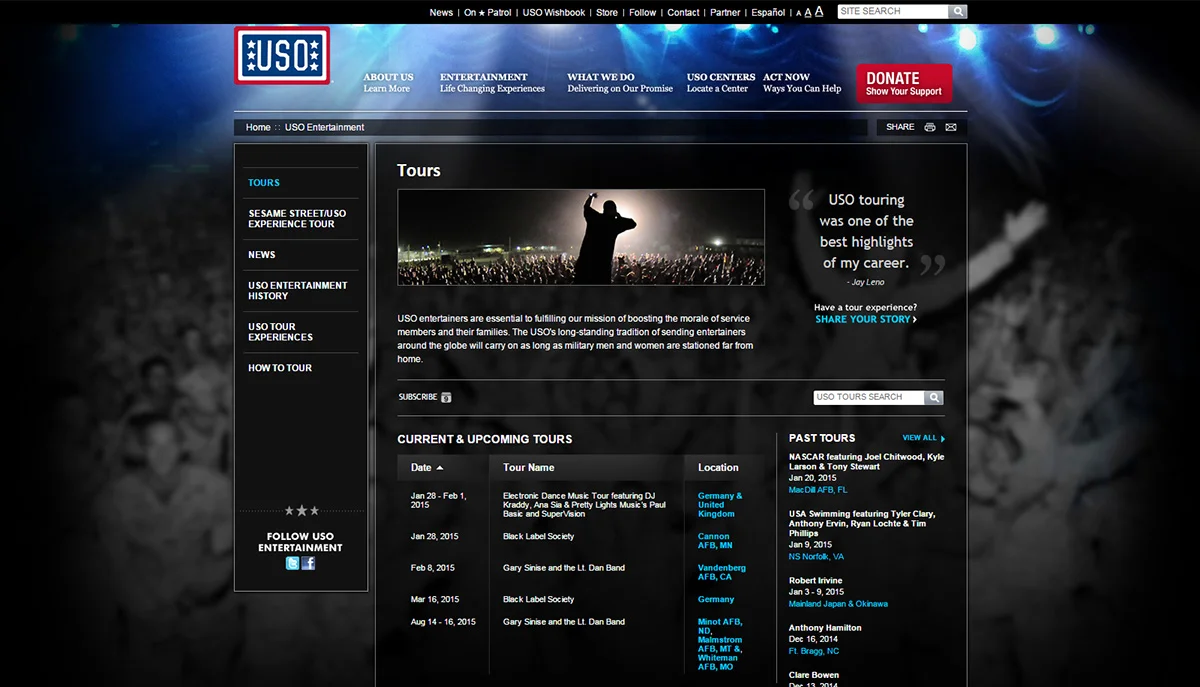Open USO Entertainment Facebook icon
Image resolution: width=1200 pixels, height=687 pixels.
tap(308, 563)
